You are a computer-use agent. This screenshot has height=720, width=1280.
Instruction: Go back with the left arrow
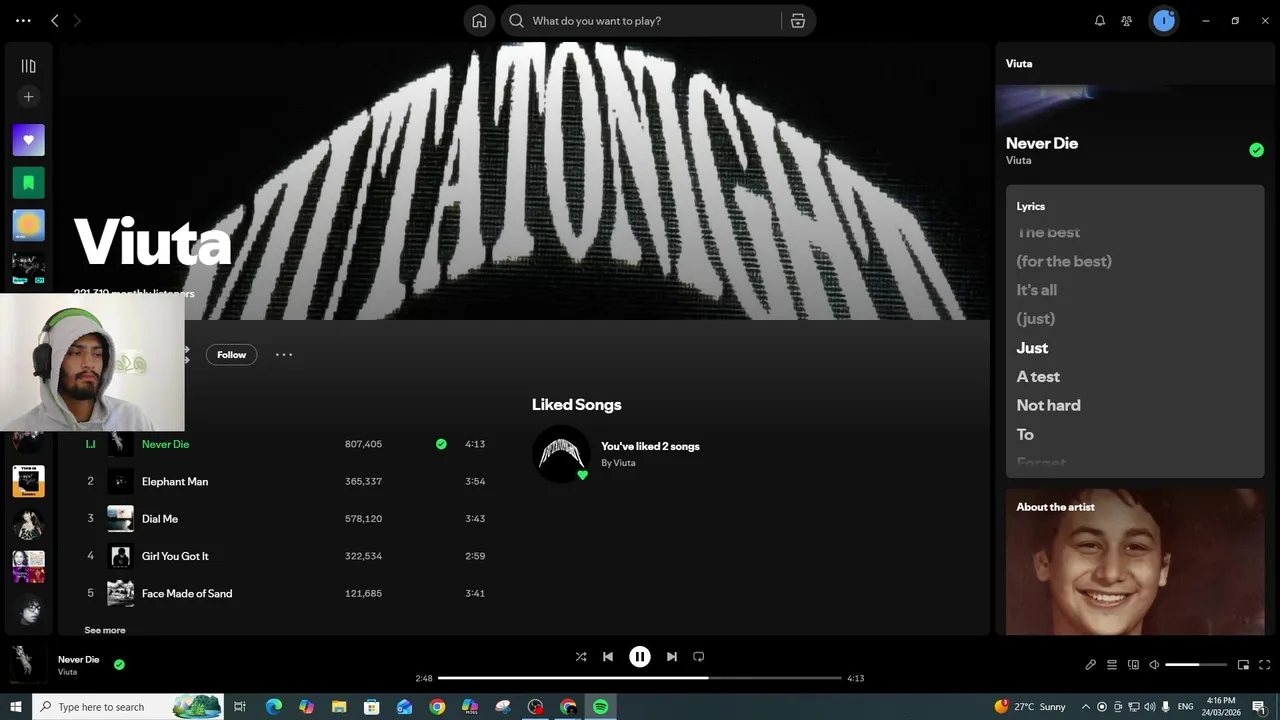tap(55, 21)
